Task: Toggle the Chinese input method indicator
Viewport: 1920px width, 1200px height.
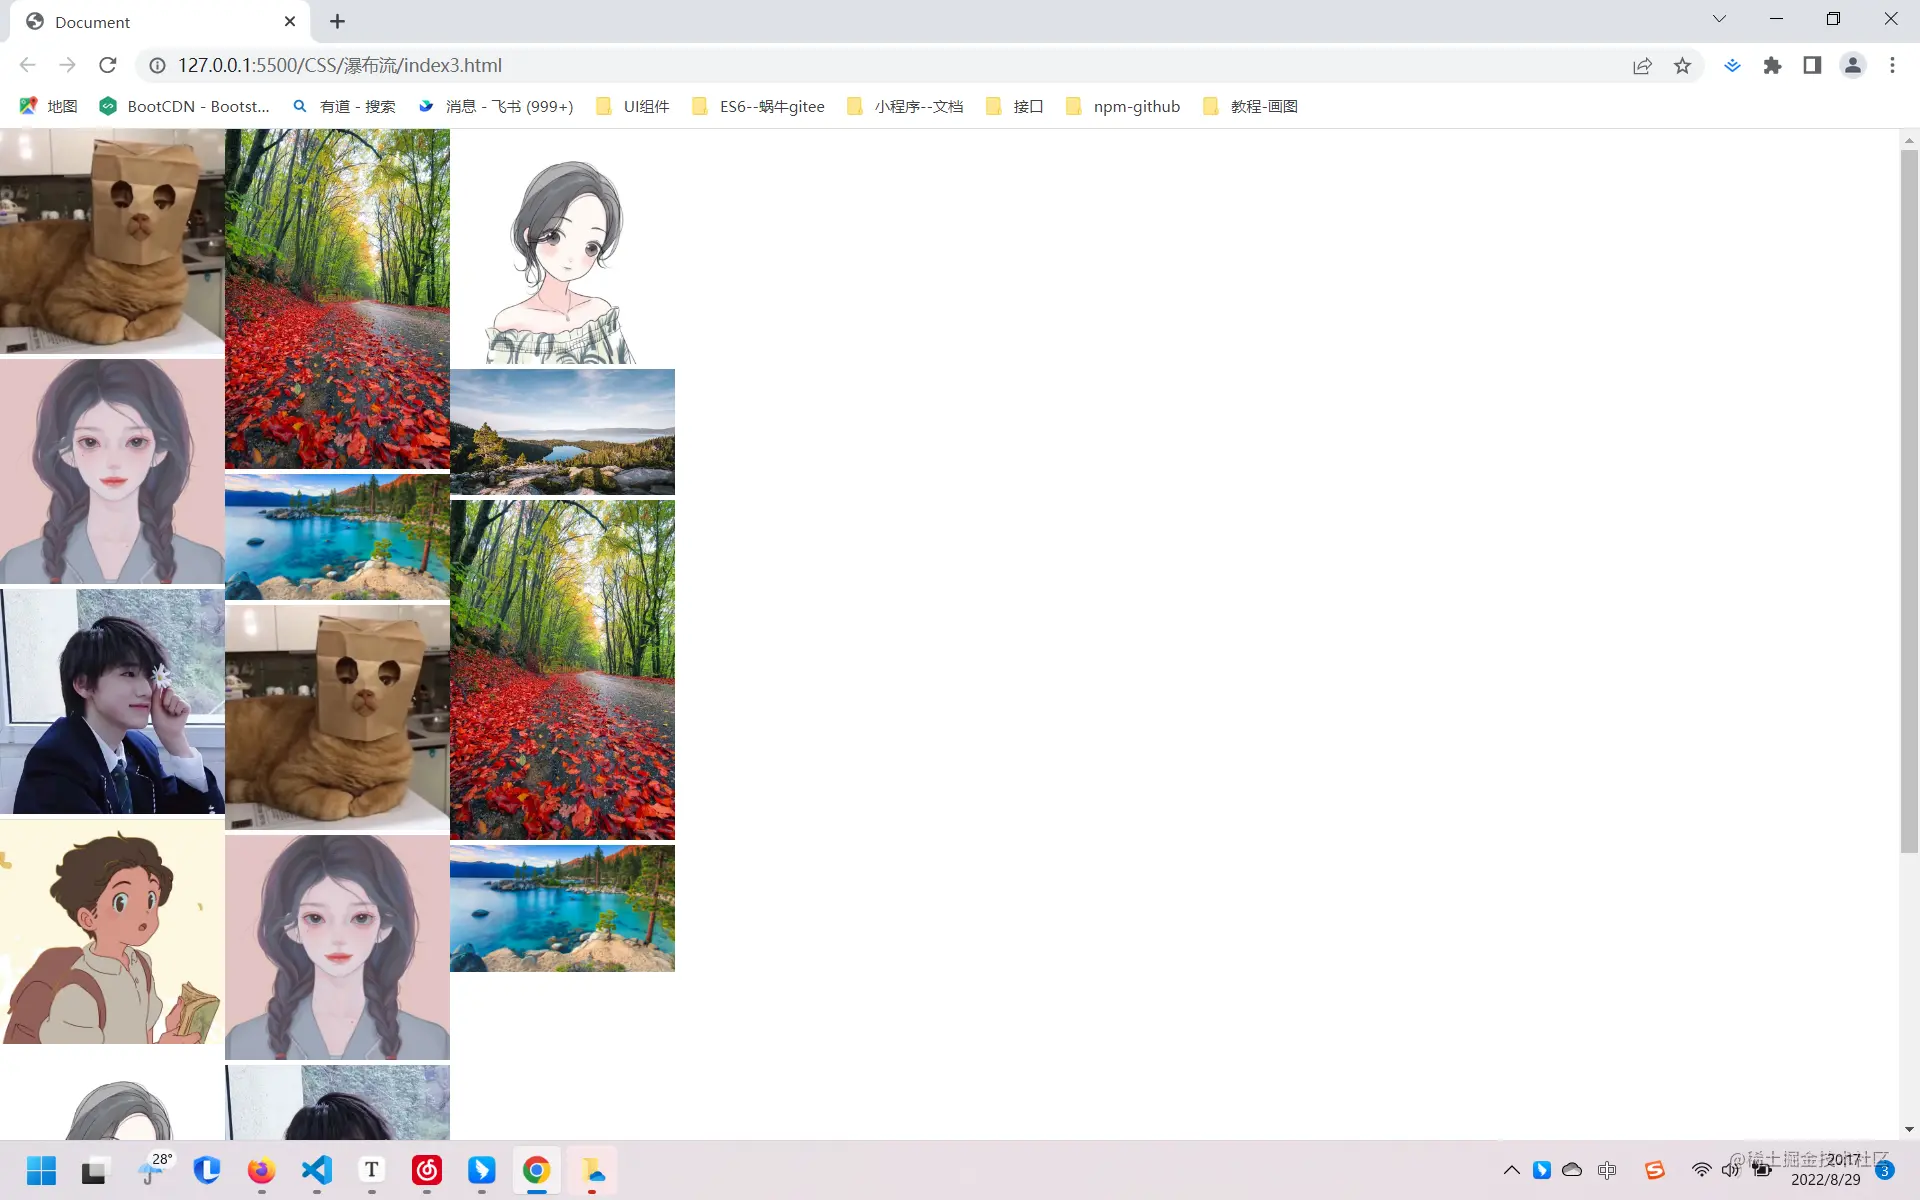Action: click(x=1607, y=1170)
